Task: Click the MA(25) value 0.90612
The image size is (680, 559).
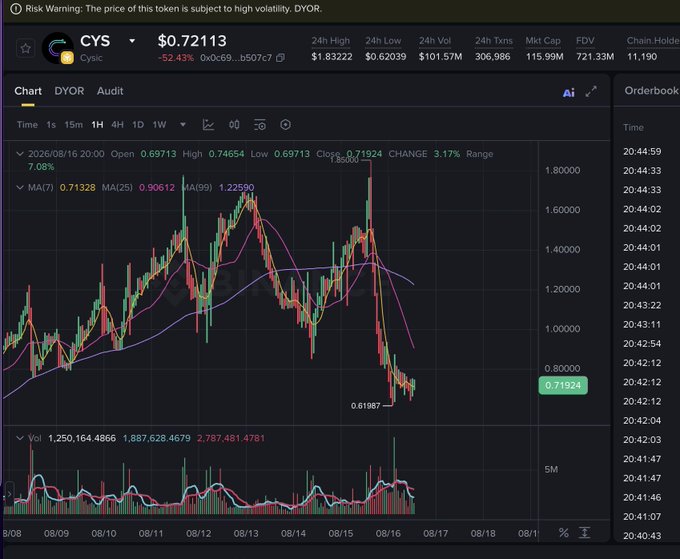Action: (x=157, y=187)
